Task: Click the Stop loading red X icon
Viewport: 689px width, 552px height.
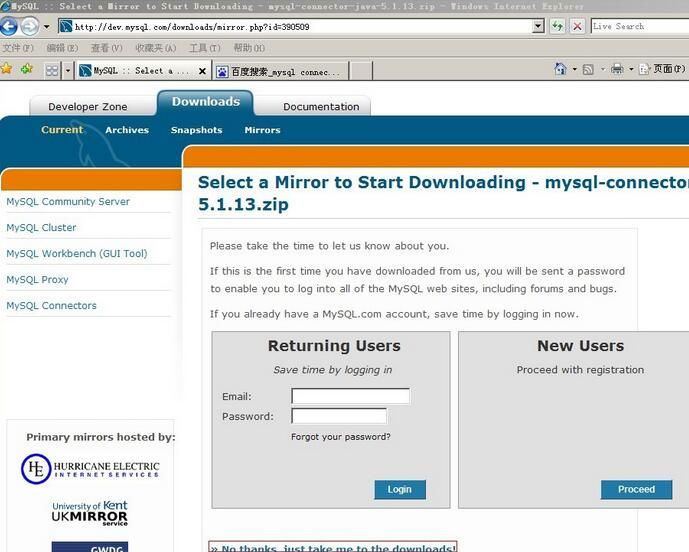Action: 577,26
